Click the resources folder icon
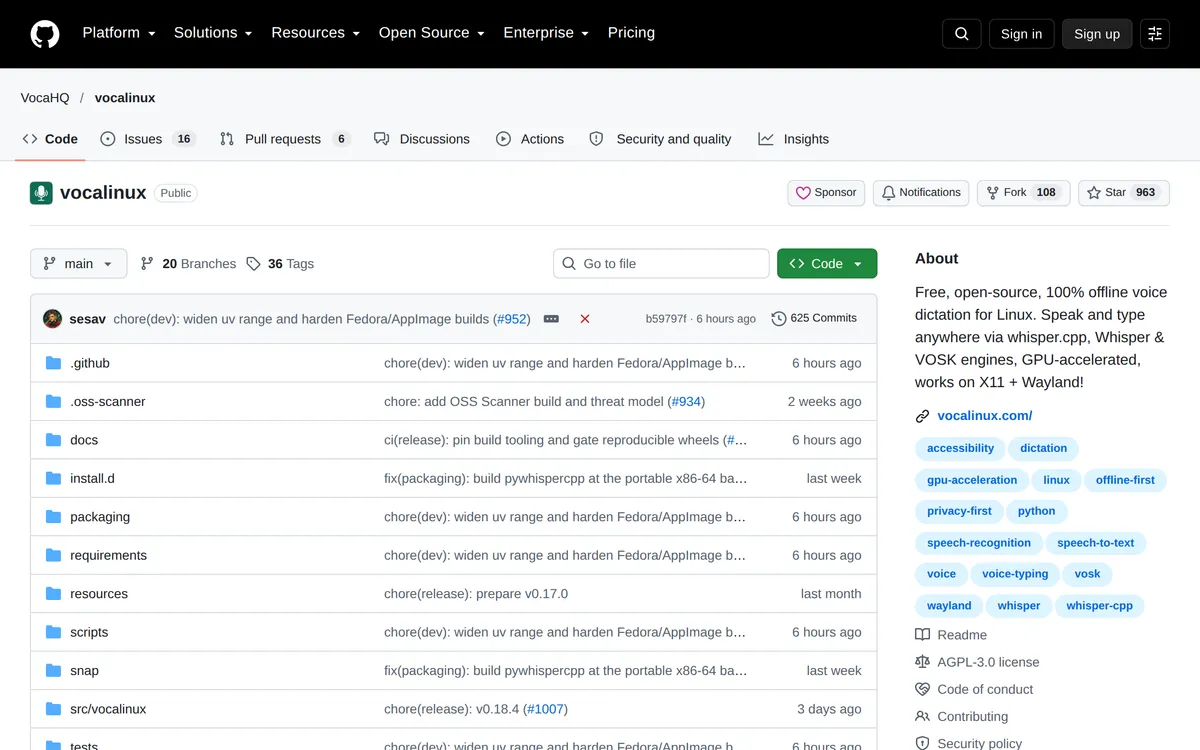The width and height of the screenshot is (1200, 750). [x=53, y=593]
